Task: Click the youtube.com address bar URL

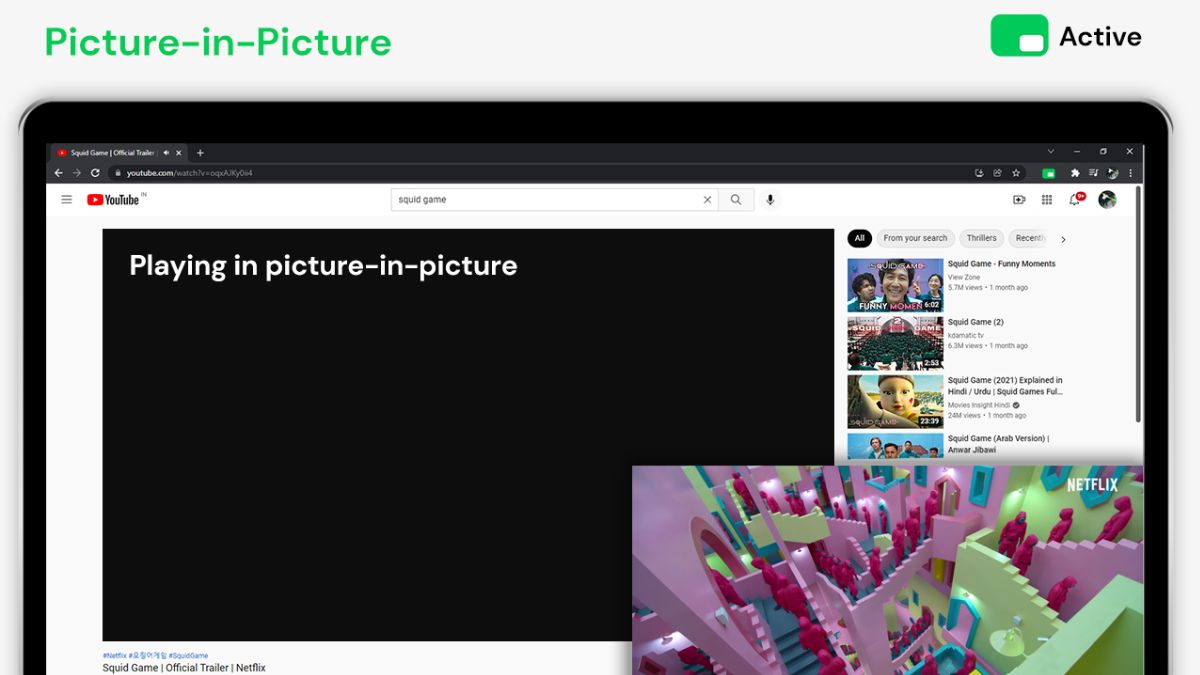Action: [x=189, y=173]
